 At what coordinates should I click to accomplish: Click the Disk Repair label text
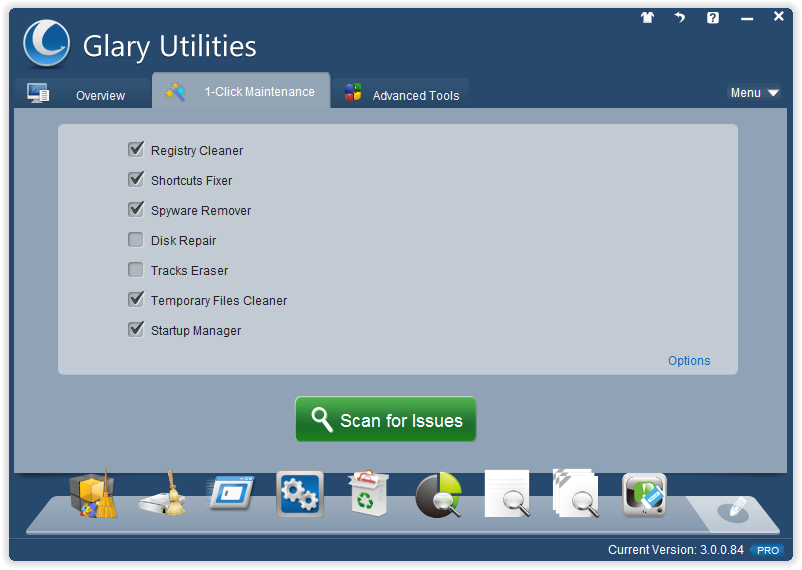coord(184,241)
